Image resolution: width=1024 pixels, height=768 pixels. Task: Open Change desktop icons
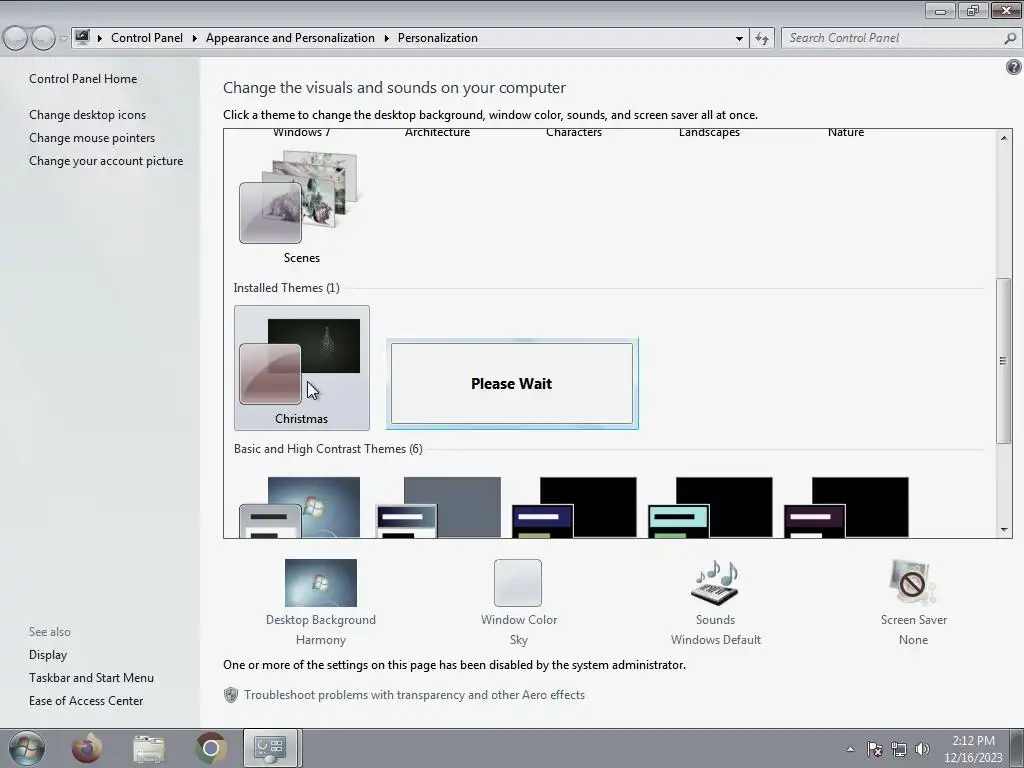click(x=88, y=115)
